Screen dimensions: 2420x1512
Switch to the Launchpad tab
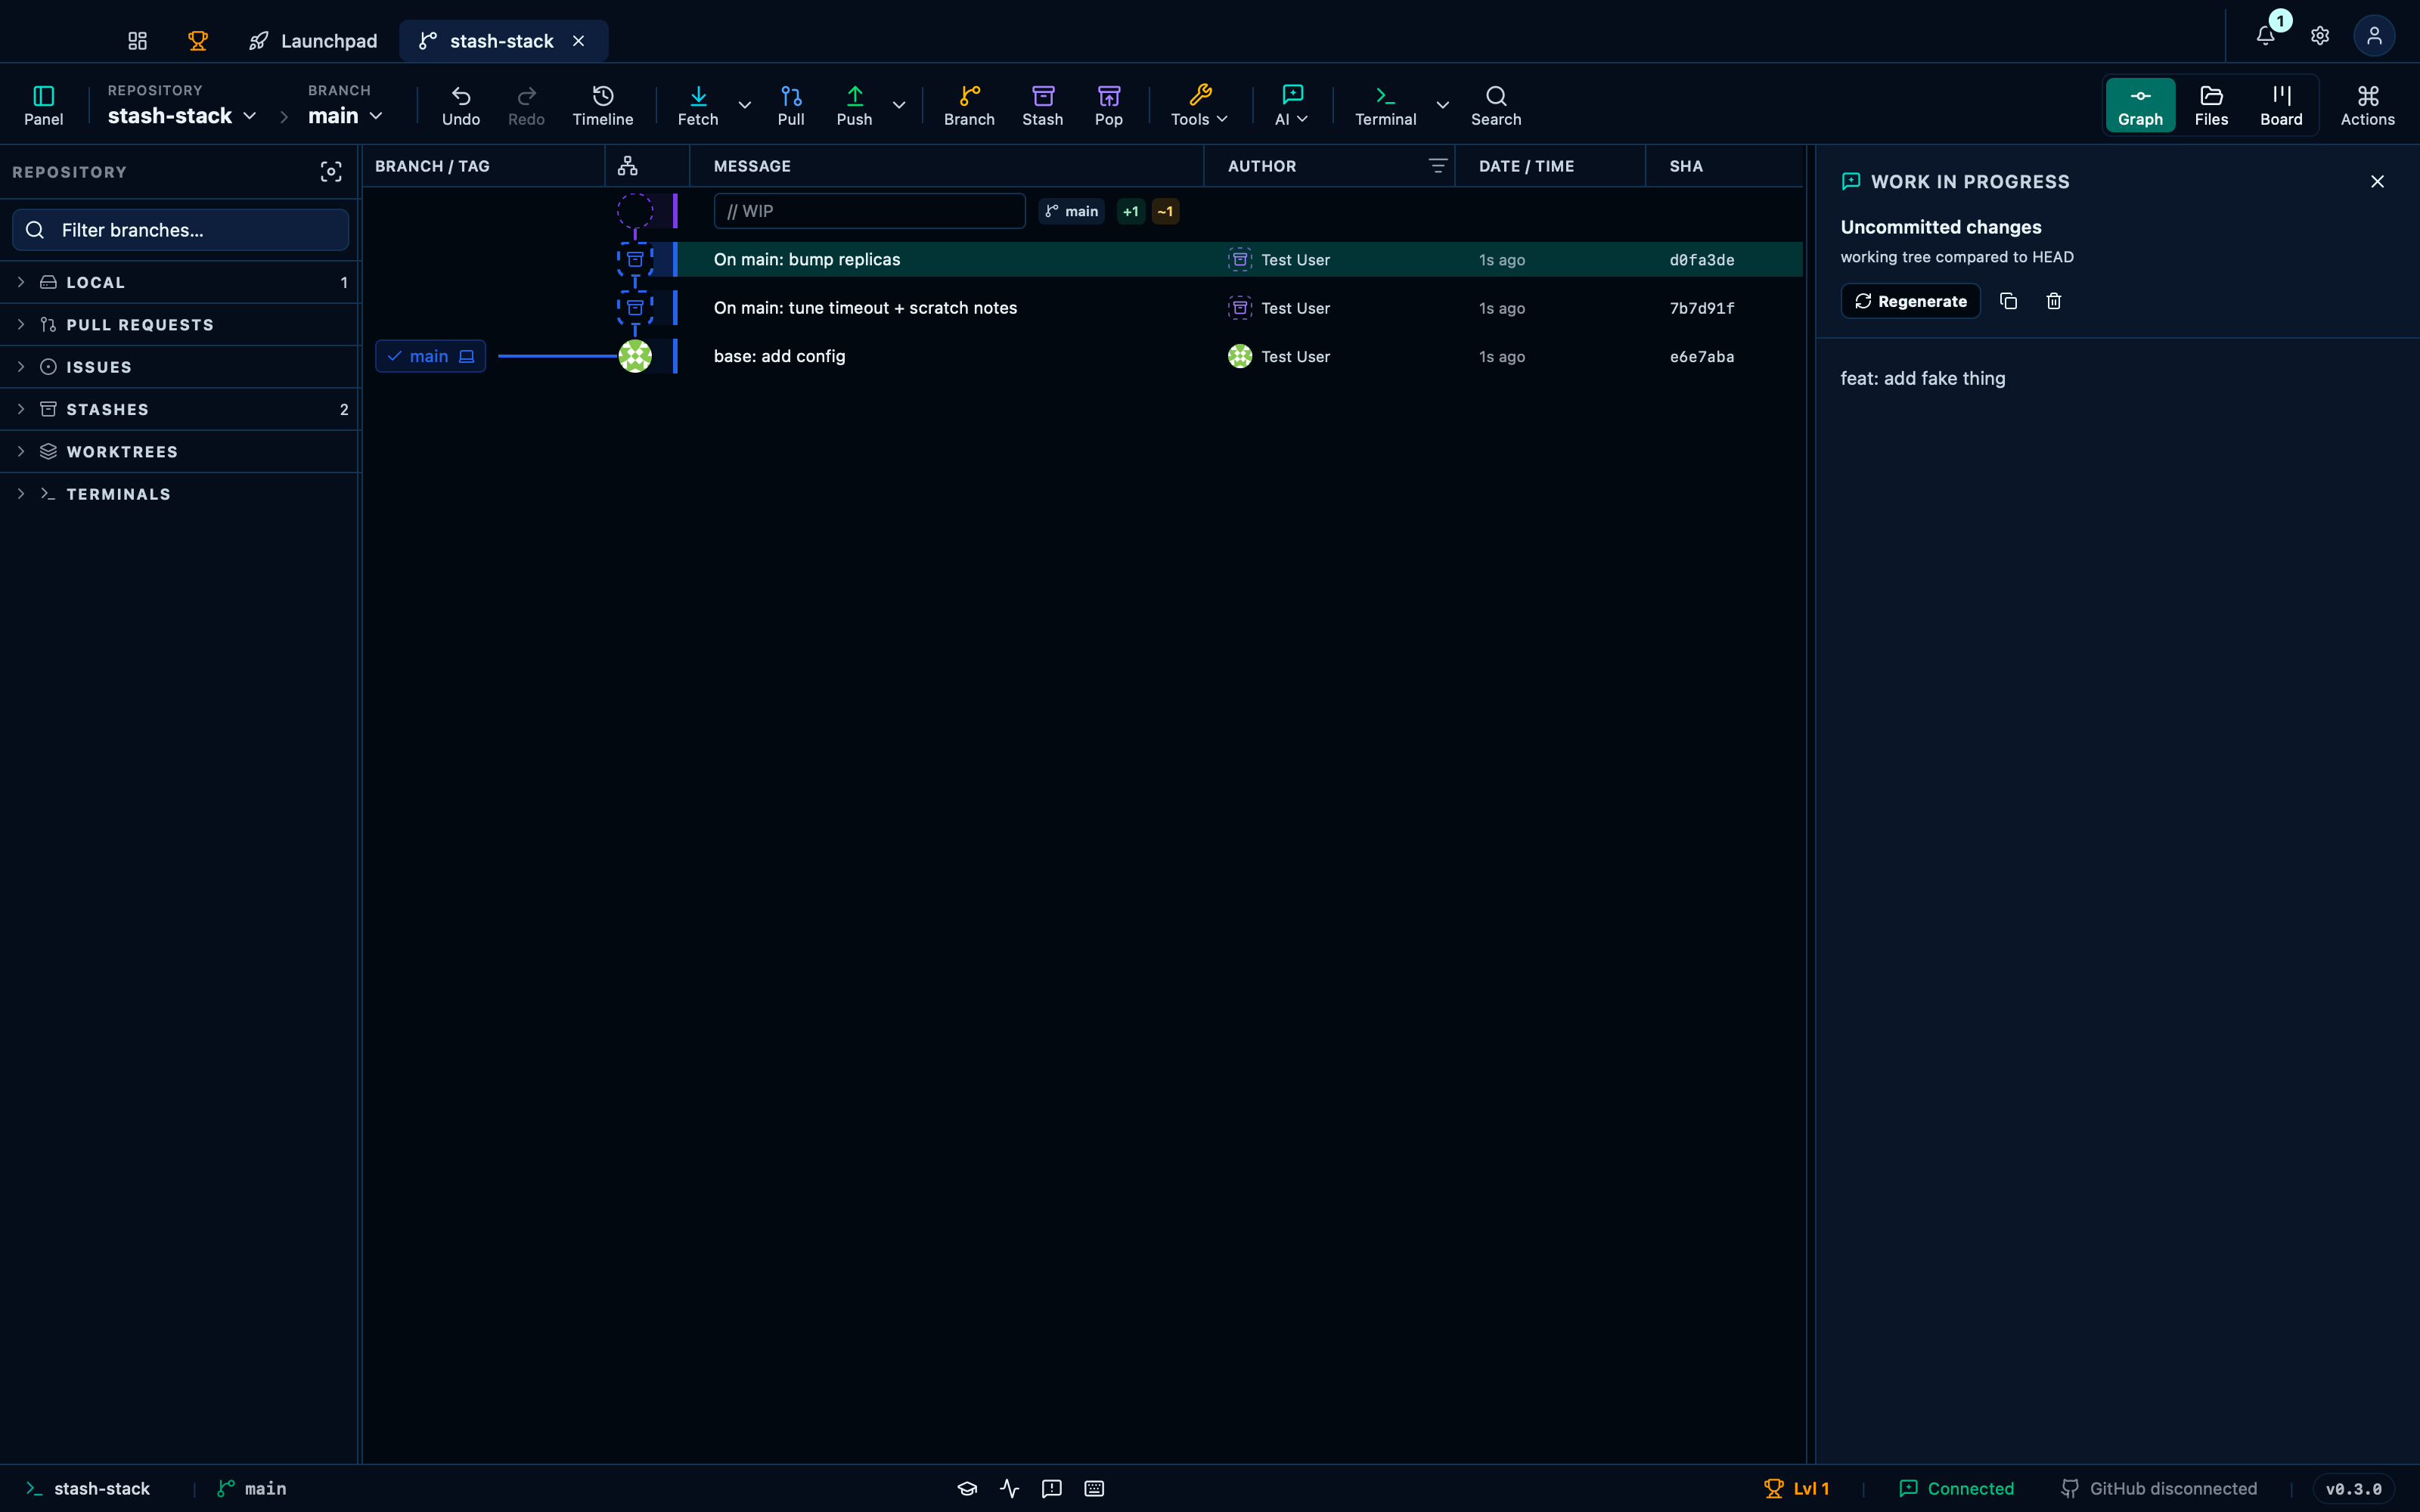click(313, 40)
